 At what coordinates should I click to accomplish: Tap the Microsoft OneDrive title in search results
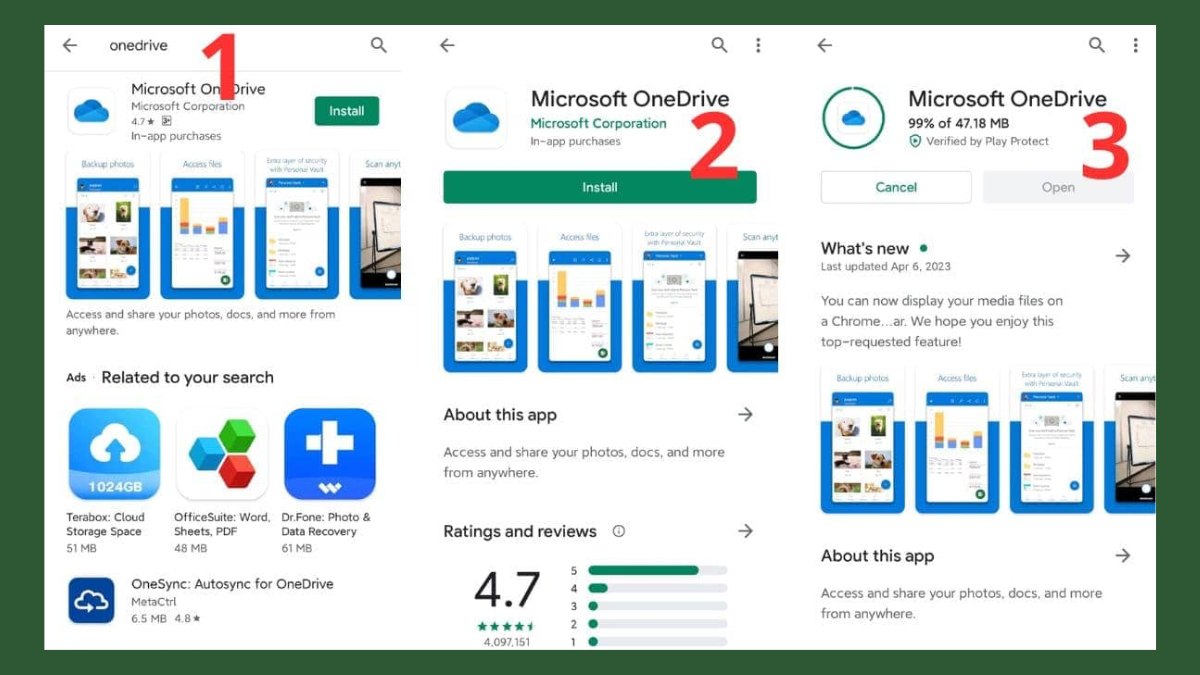pyautogui.click(x=198, y=89)
